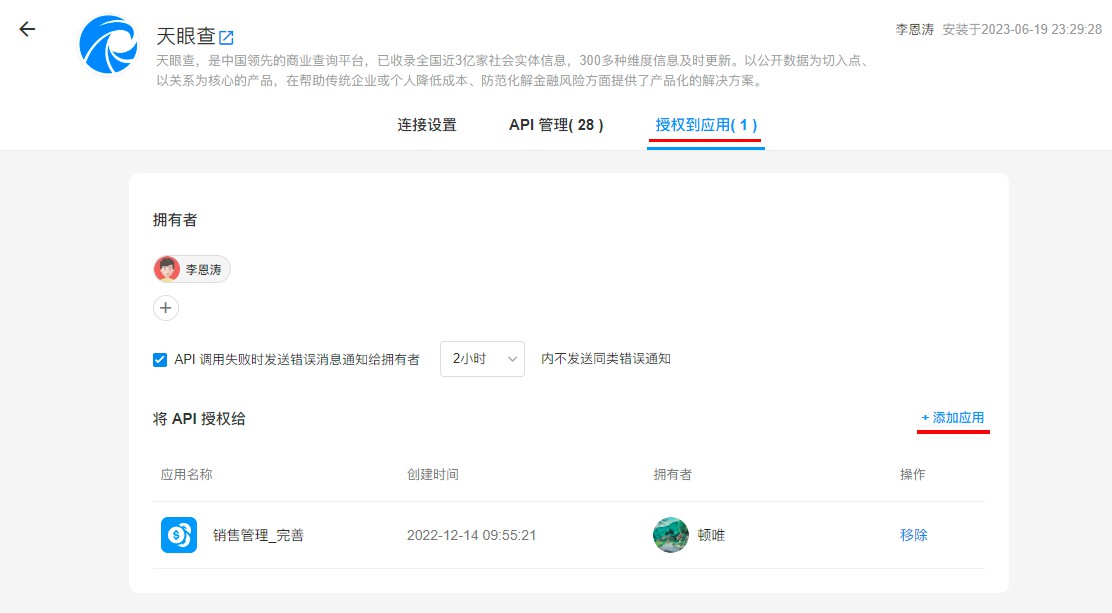This screenshot has height=613, width=1112.
Task: Click the 创建时间 column header
Action: point(432,474)
